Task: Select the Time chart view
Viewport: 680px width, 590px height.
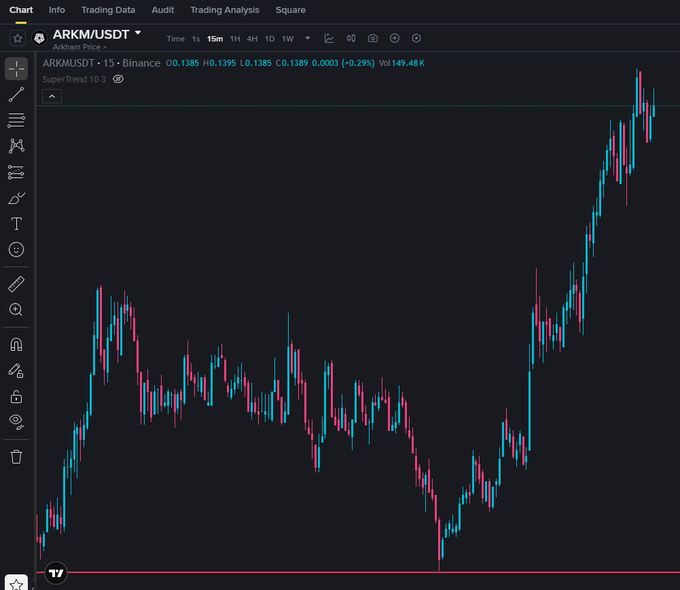Action: 176,39
